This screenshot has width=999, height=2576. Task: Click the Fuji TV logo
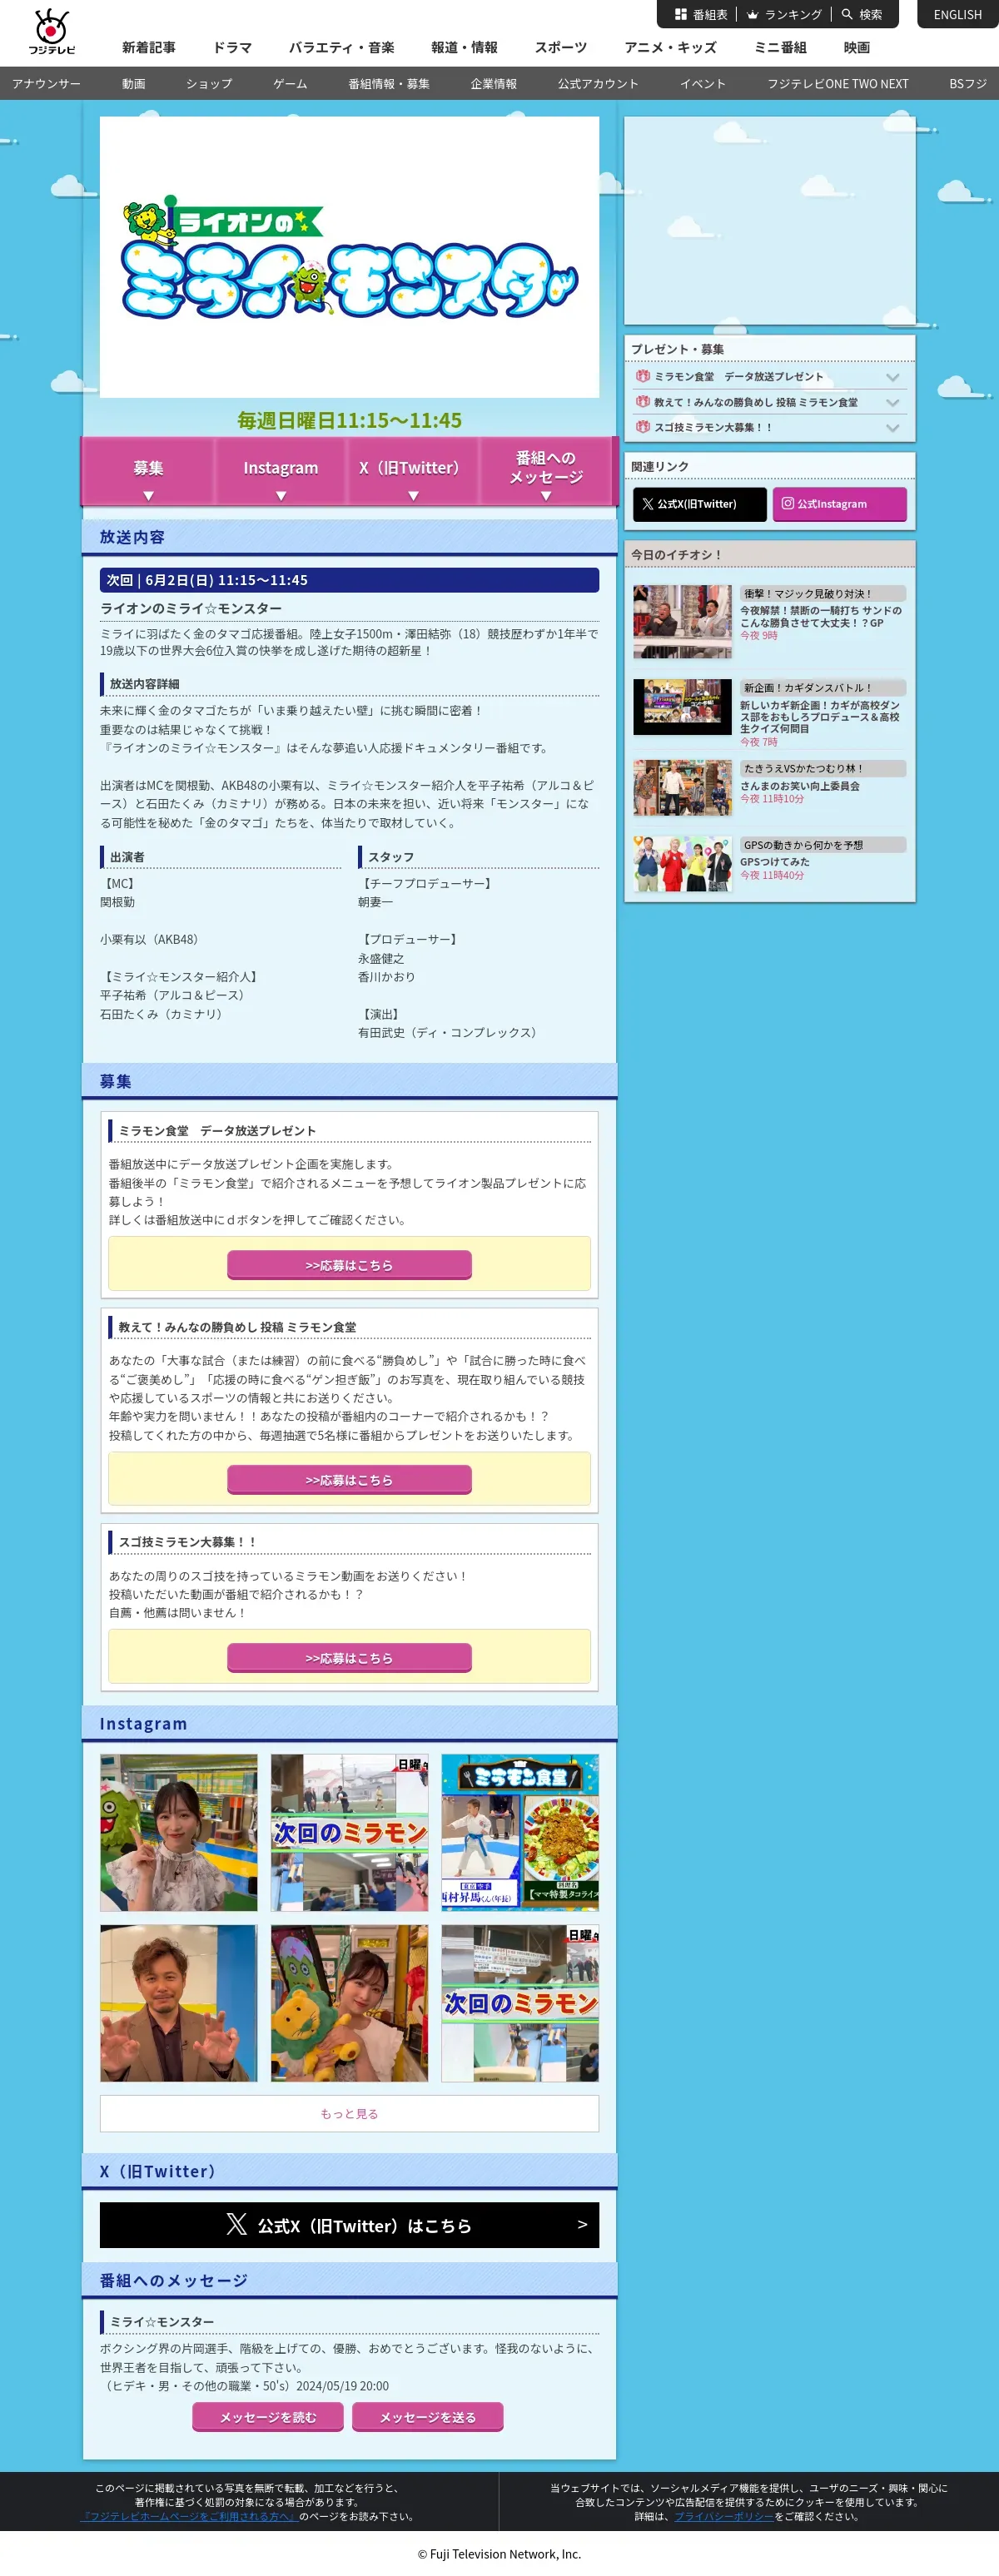[51, 32]
